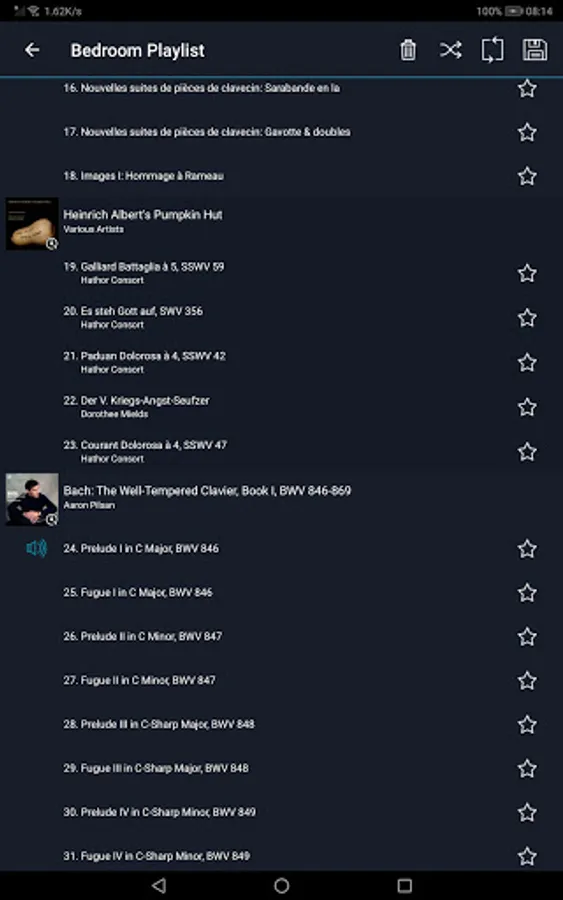Screen dimensions: 563x900
Task: Star track 31 Fugue IV in C-Sharp Minor
Action: coord(527,856)
